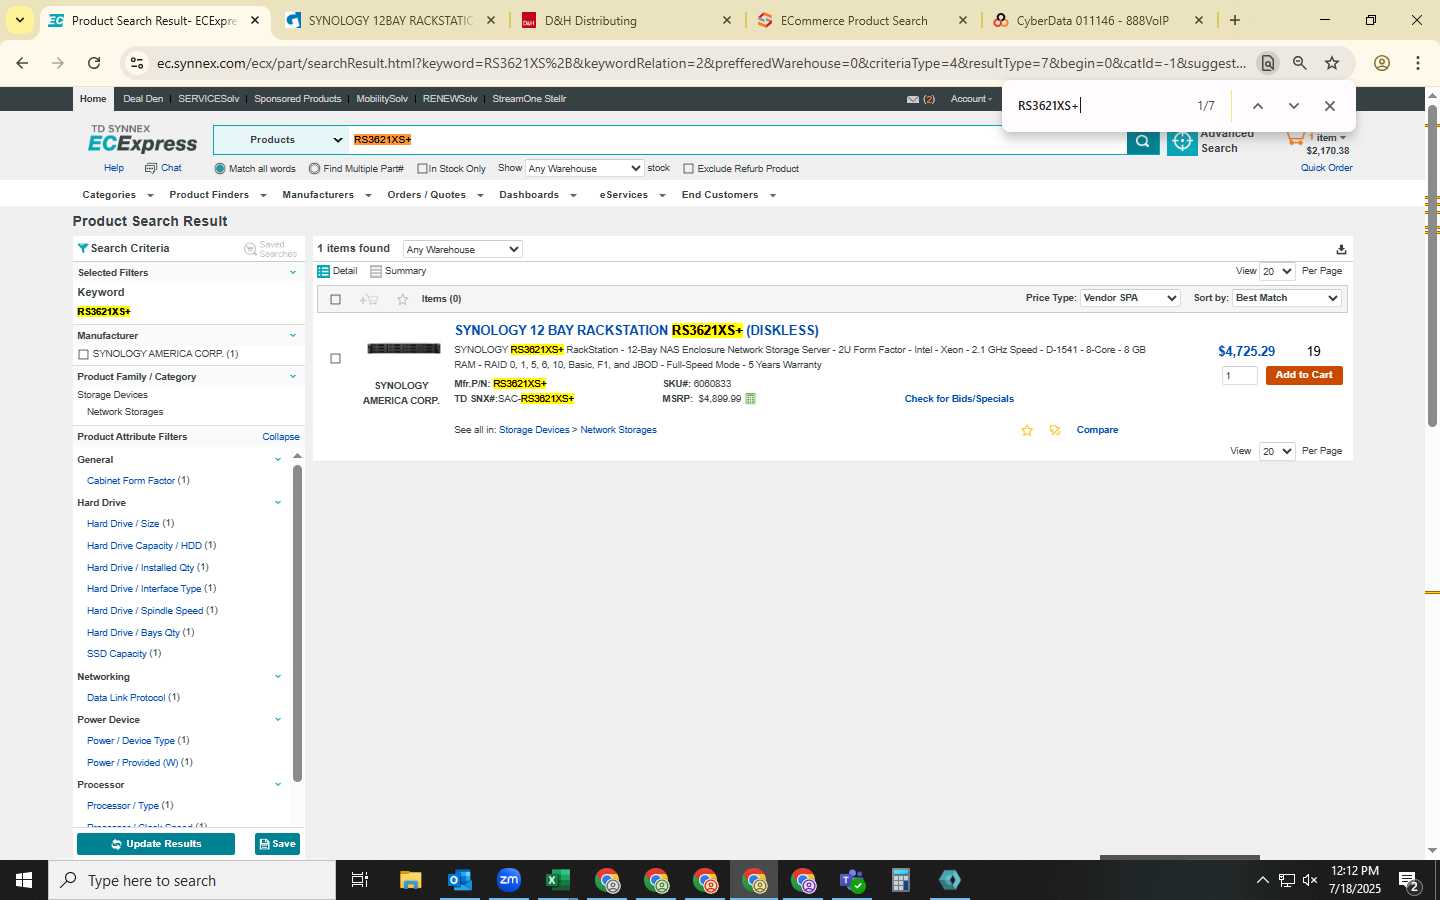1440x900 pixels.
Task: Click quantity input field for RS3621XS+
Action: (x=1239, y=375)
